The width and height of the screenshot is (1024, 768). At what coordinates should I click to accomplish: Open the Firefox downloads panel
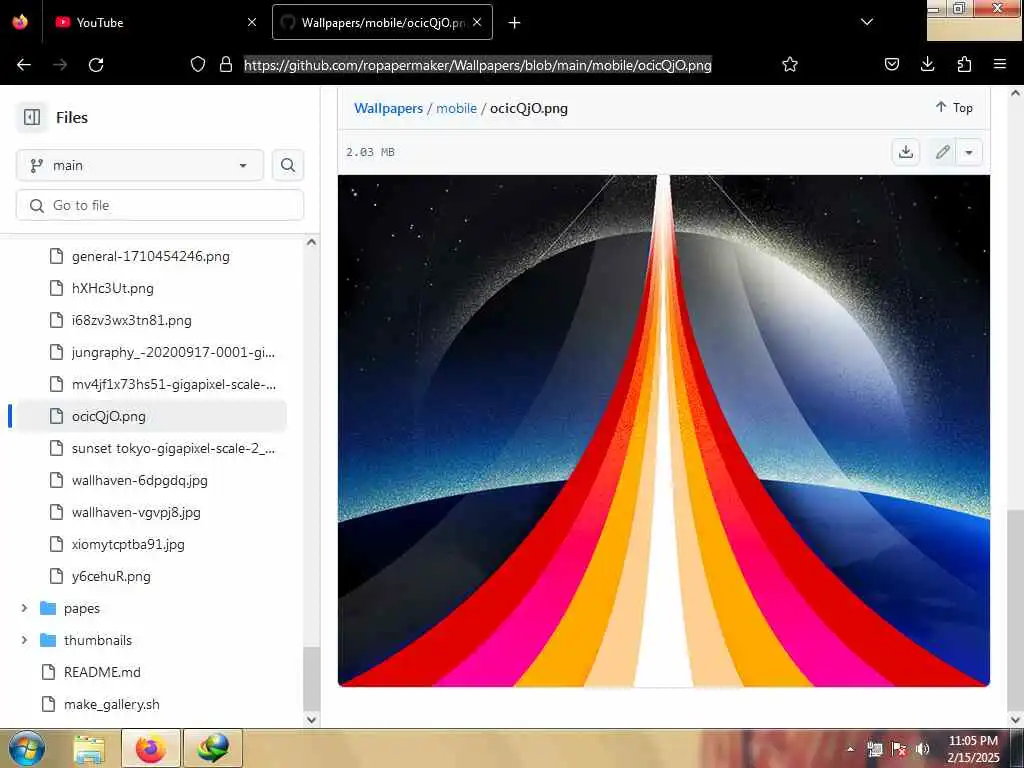tap(927, 64)
